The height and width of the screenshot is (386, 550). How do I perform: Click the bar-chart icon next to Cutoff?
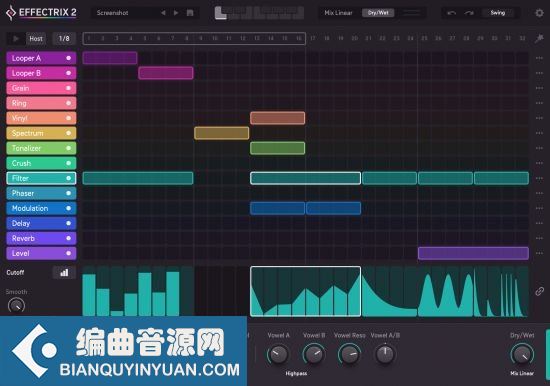pos(64,273)
